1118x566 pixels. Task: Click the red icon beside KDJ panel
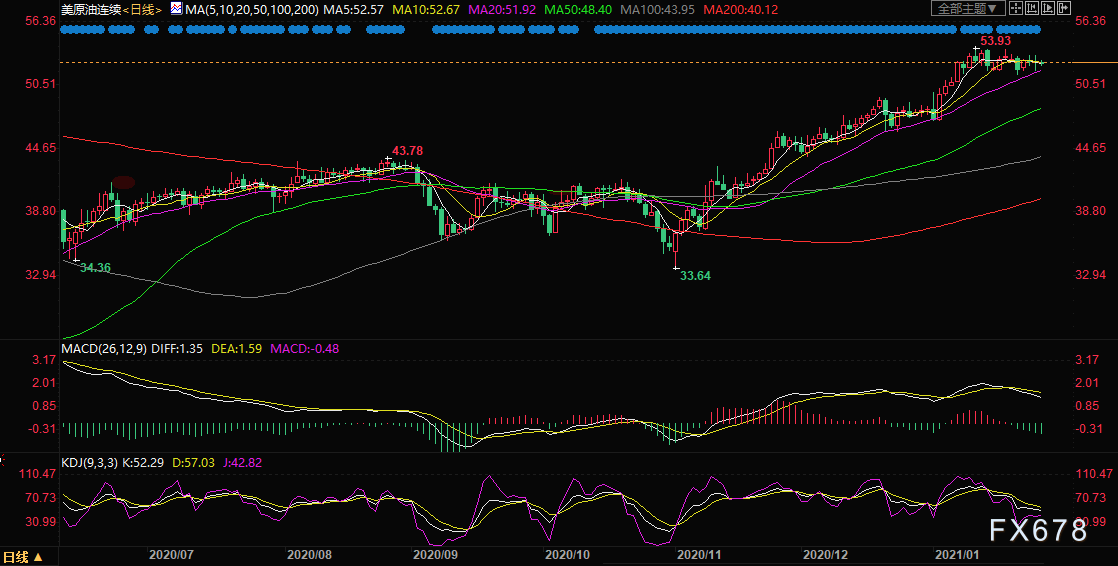point(2,460)
